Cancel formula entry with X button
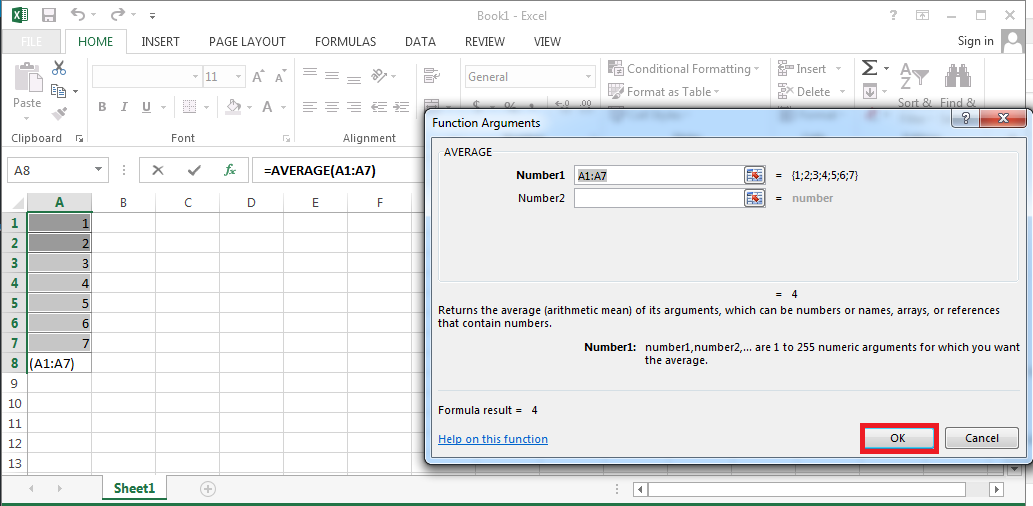Screen dimensions: 1033x506 pyautogui.click(x=157, y=170)
